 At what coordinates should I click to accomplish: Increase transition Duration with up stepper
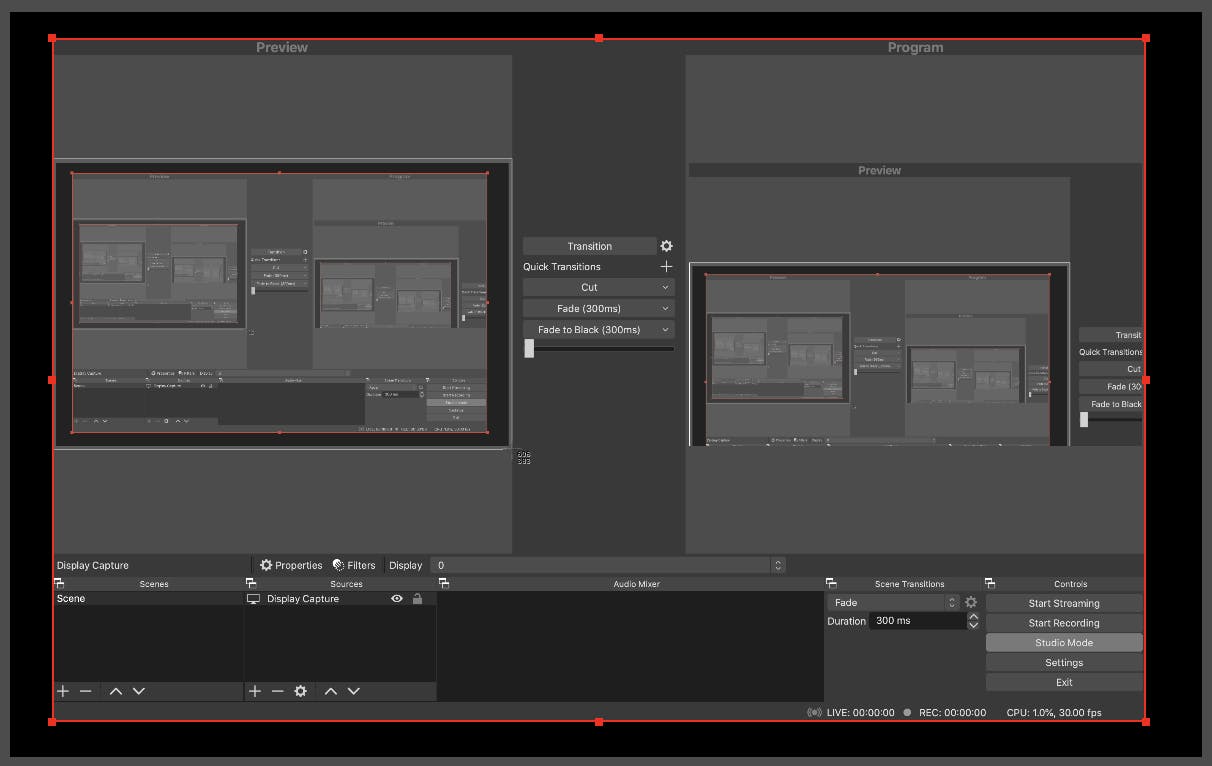(x=973, y=616)
